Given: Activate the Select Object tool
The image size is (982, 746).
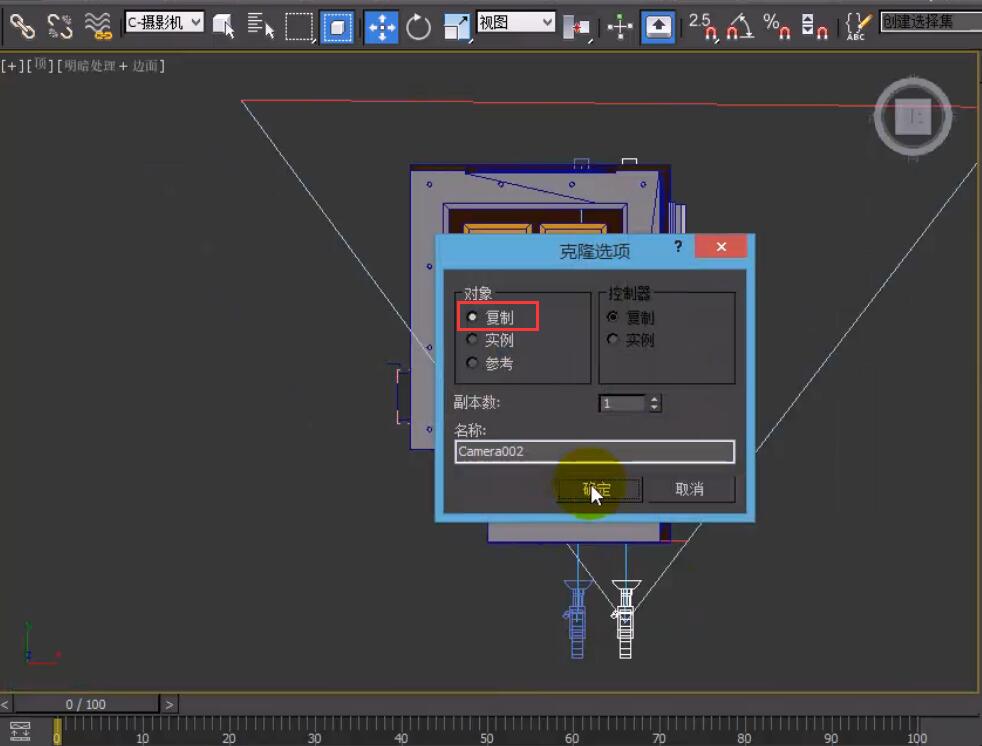Looking at the screenshot, I should (x=224, y=26).
